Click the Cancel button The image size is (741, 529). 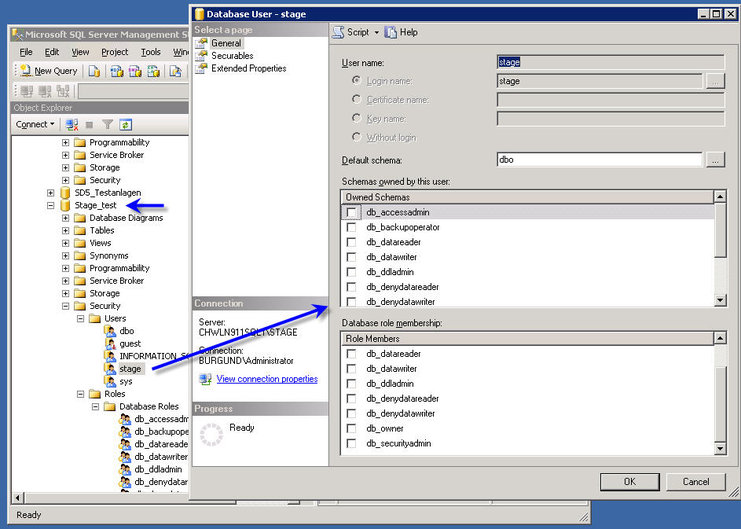(696, 482)
